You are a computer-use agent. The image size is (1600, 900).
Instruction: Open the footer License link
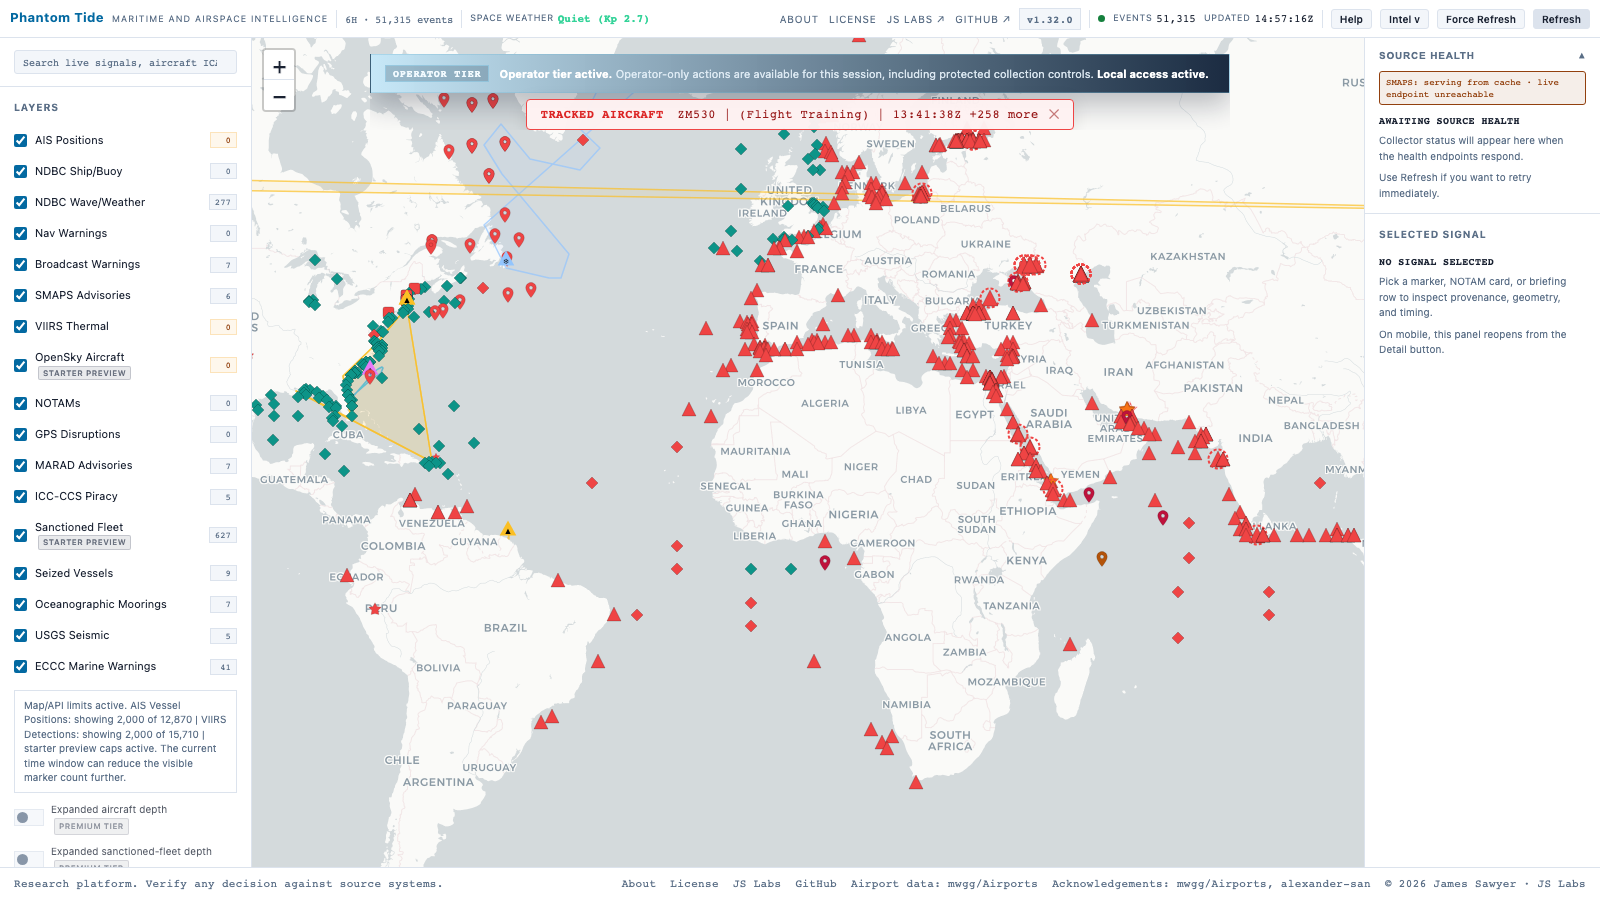click(694, 884)
